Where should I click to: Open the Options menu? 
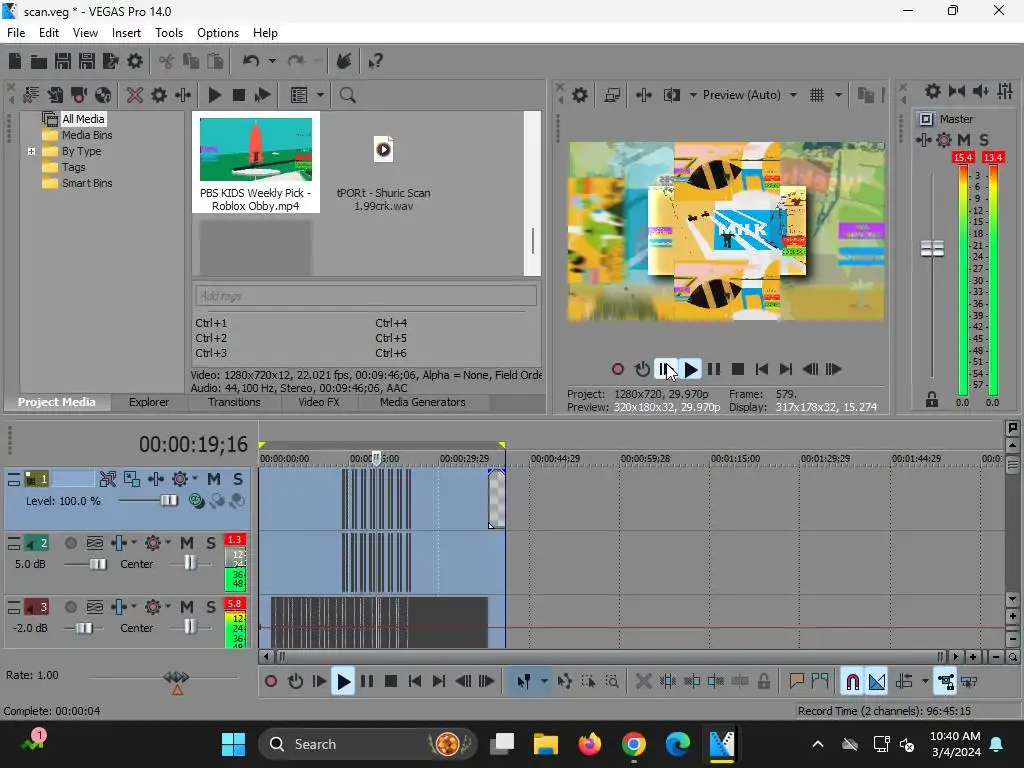pos(217,33)
